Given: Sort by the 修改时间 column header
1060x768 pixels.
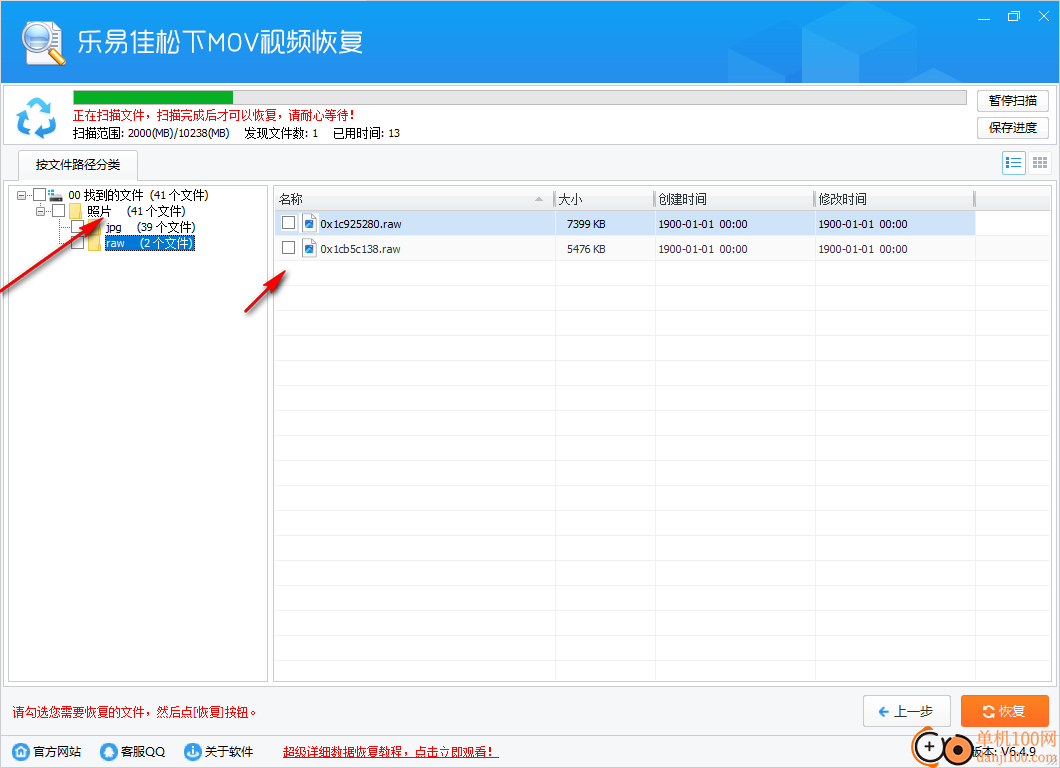Looking at the screenshot, I should pos(894,199).
